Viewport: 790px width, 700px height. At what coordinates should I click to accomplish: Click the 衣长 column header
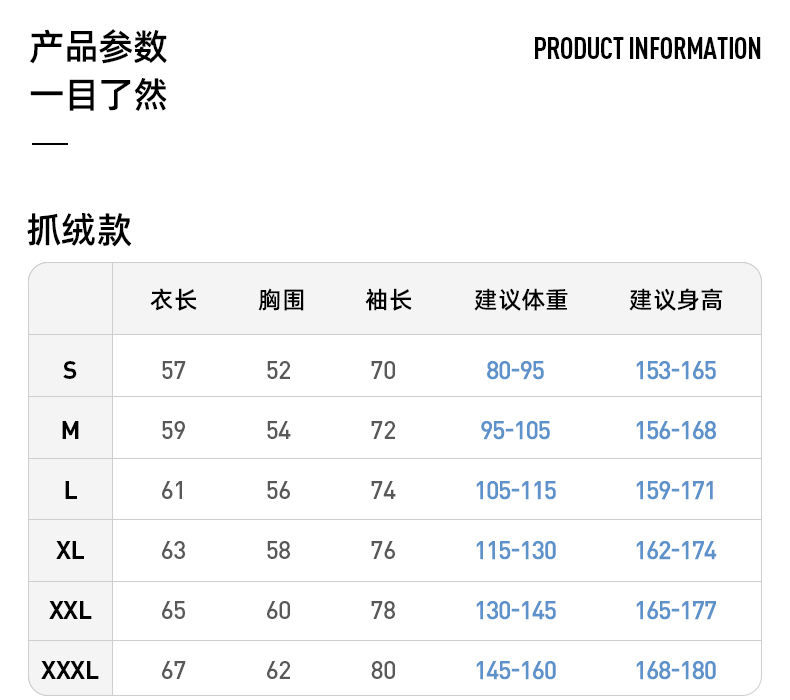click(x=173, y=300)
